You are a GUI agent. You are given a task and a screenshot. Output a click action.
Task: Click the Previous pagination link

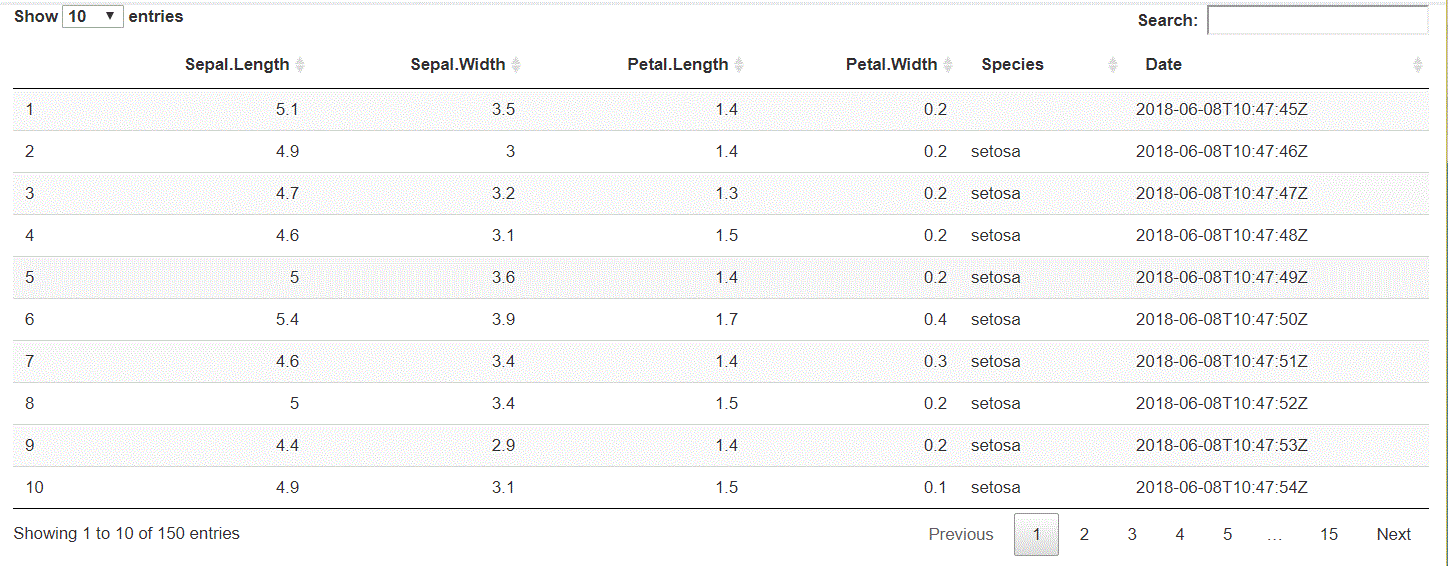tap(961, 535)
